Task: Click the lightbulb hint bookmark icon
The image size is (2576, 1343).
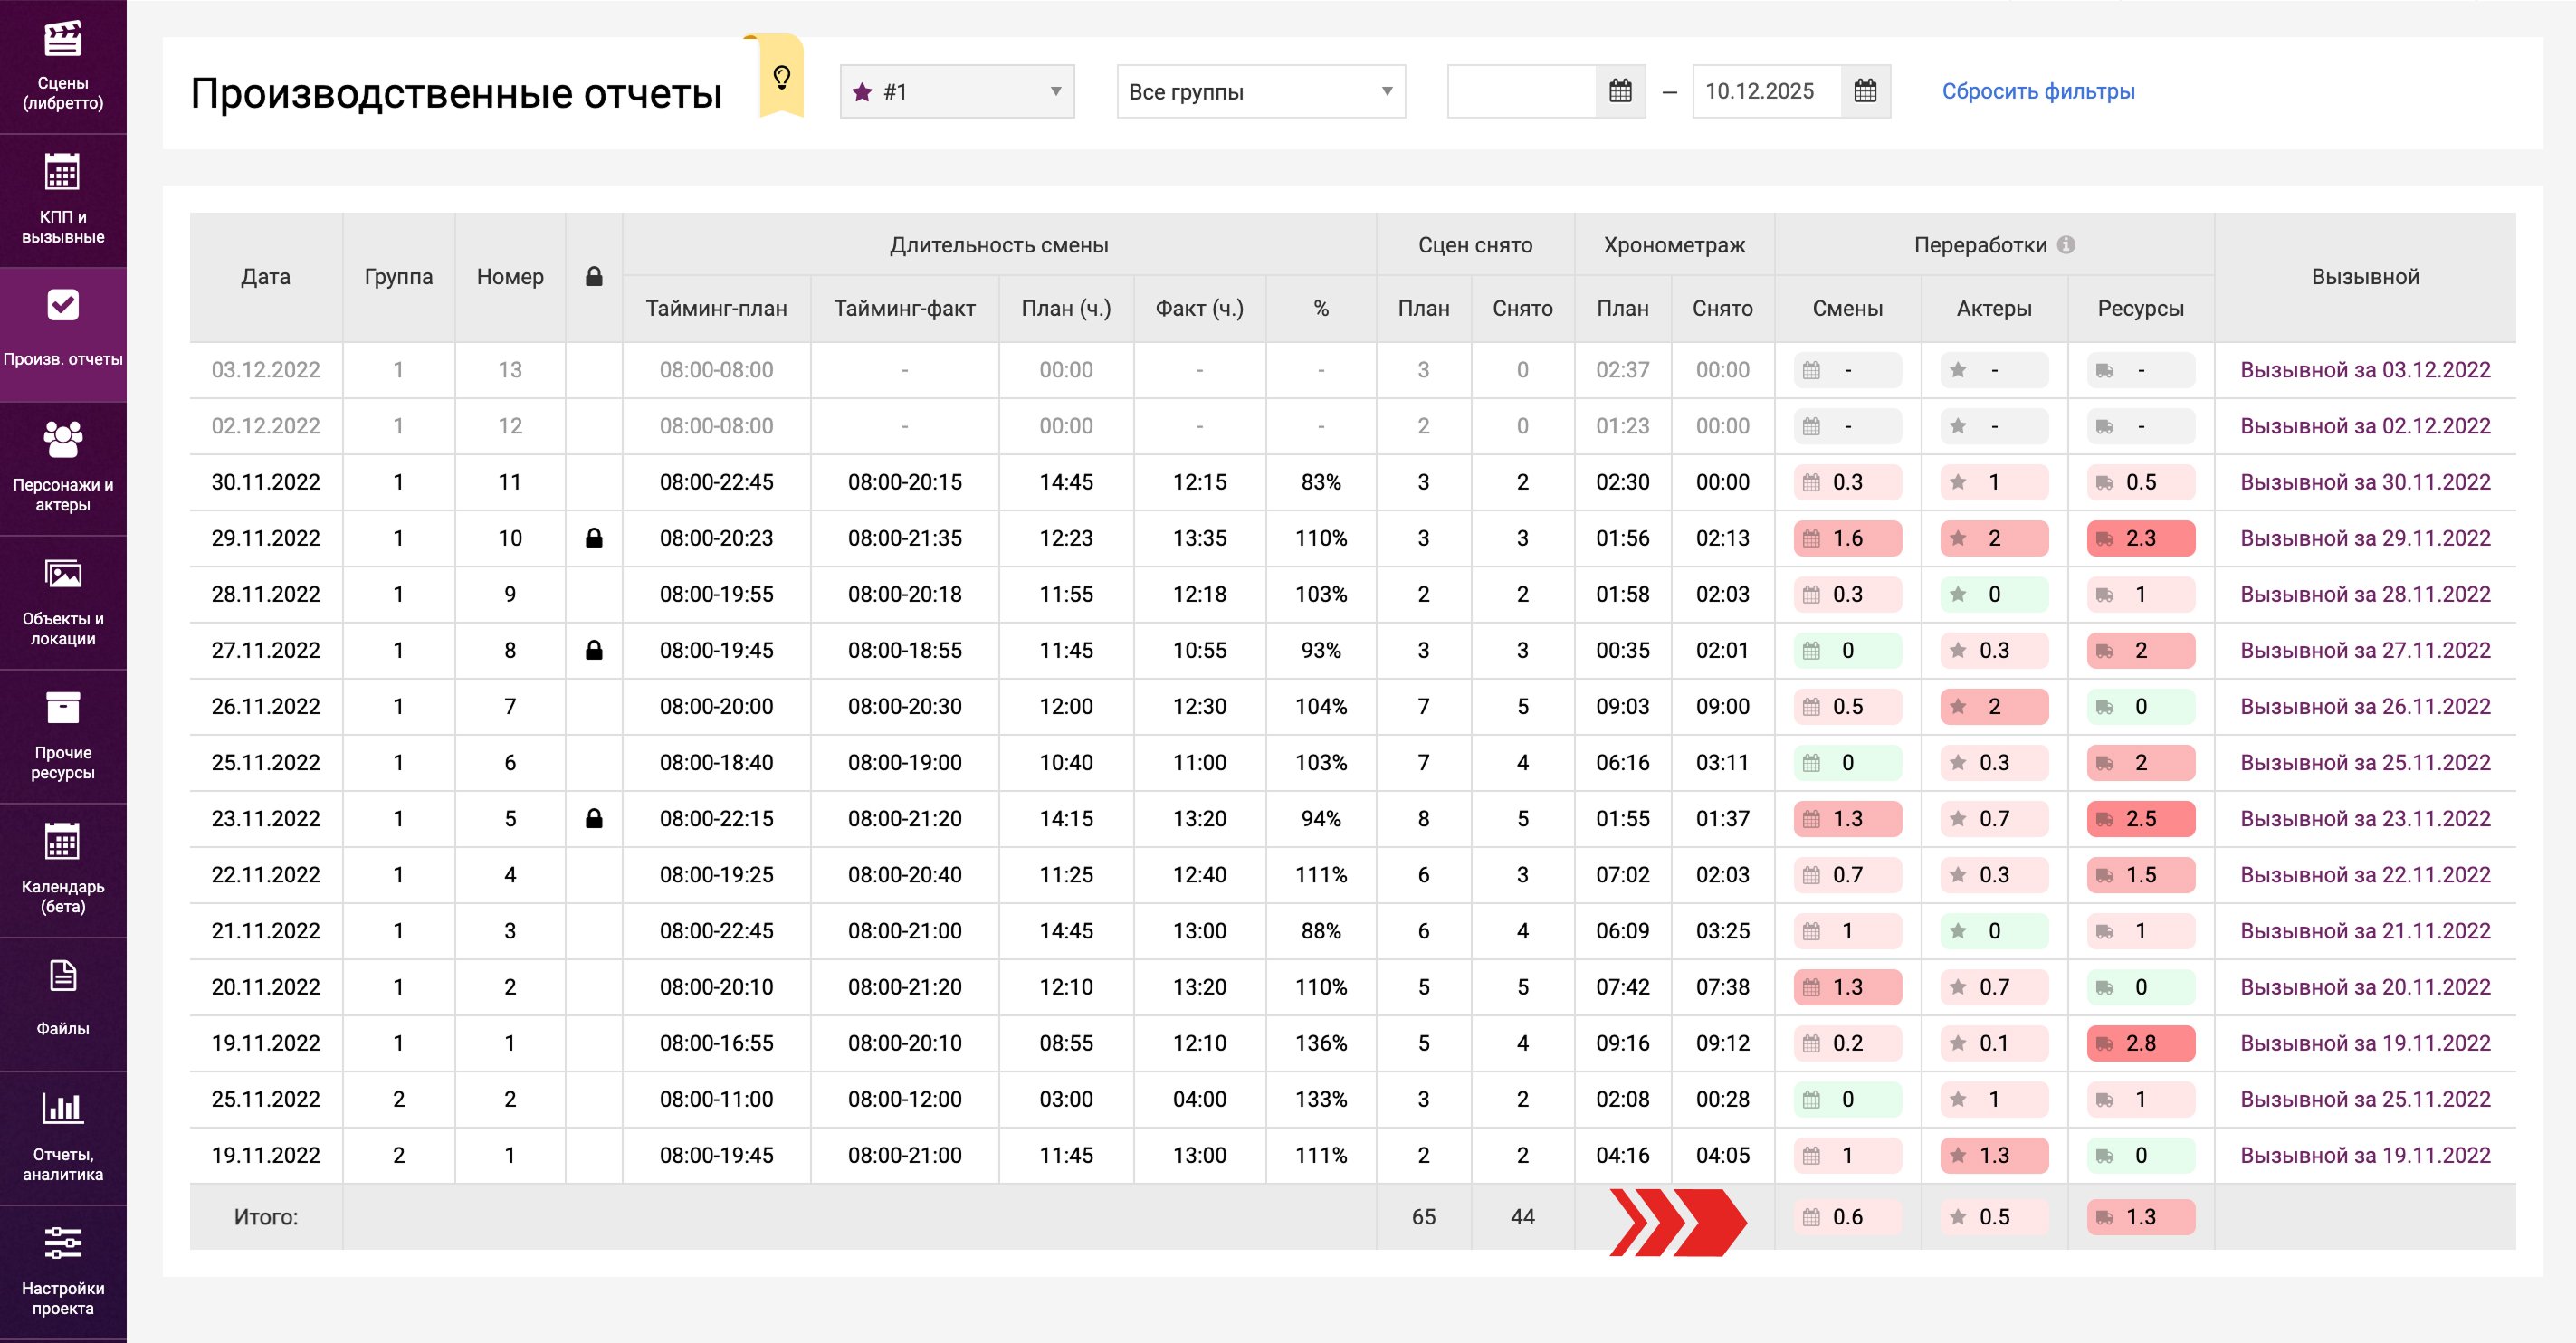Action: click(x=782, y=78)
